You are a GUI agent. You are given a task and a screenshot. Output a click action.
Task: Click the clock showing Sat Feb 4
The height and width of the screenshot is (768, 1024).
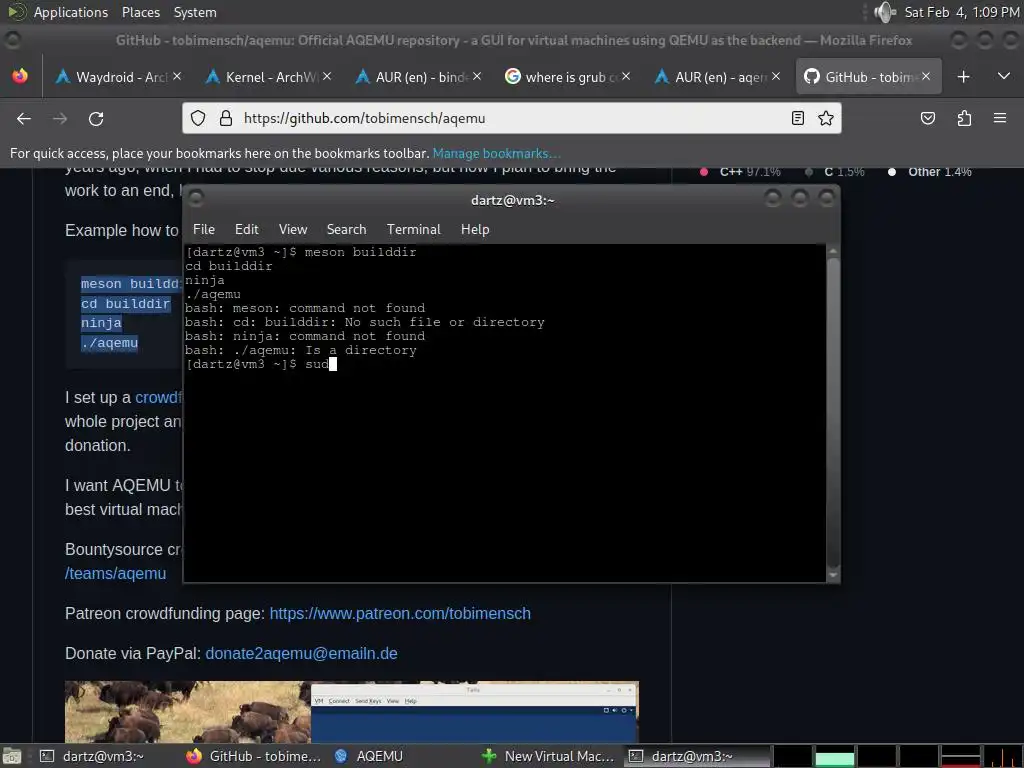pyautogui.click(x=961, y=12)
